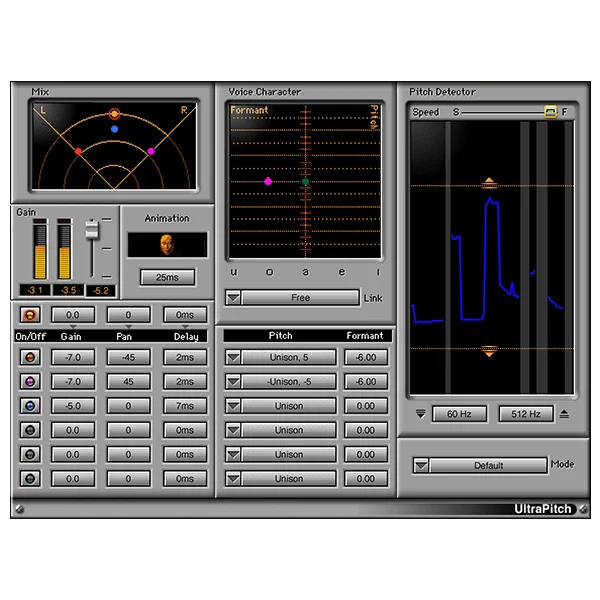Click the Default mode button
The width and height of the screenshot is (600, 600).
pyautogui.click(x=488, y=466)
